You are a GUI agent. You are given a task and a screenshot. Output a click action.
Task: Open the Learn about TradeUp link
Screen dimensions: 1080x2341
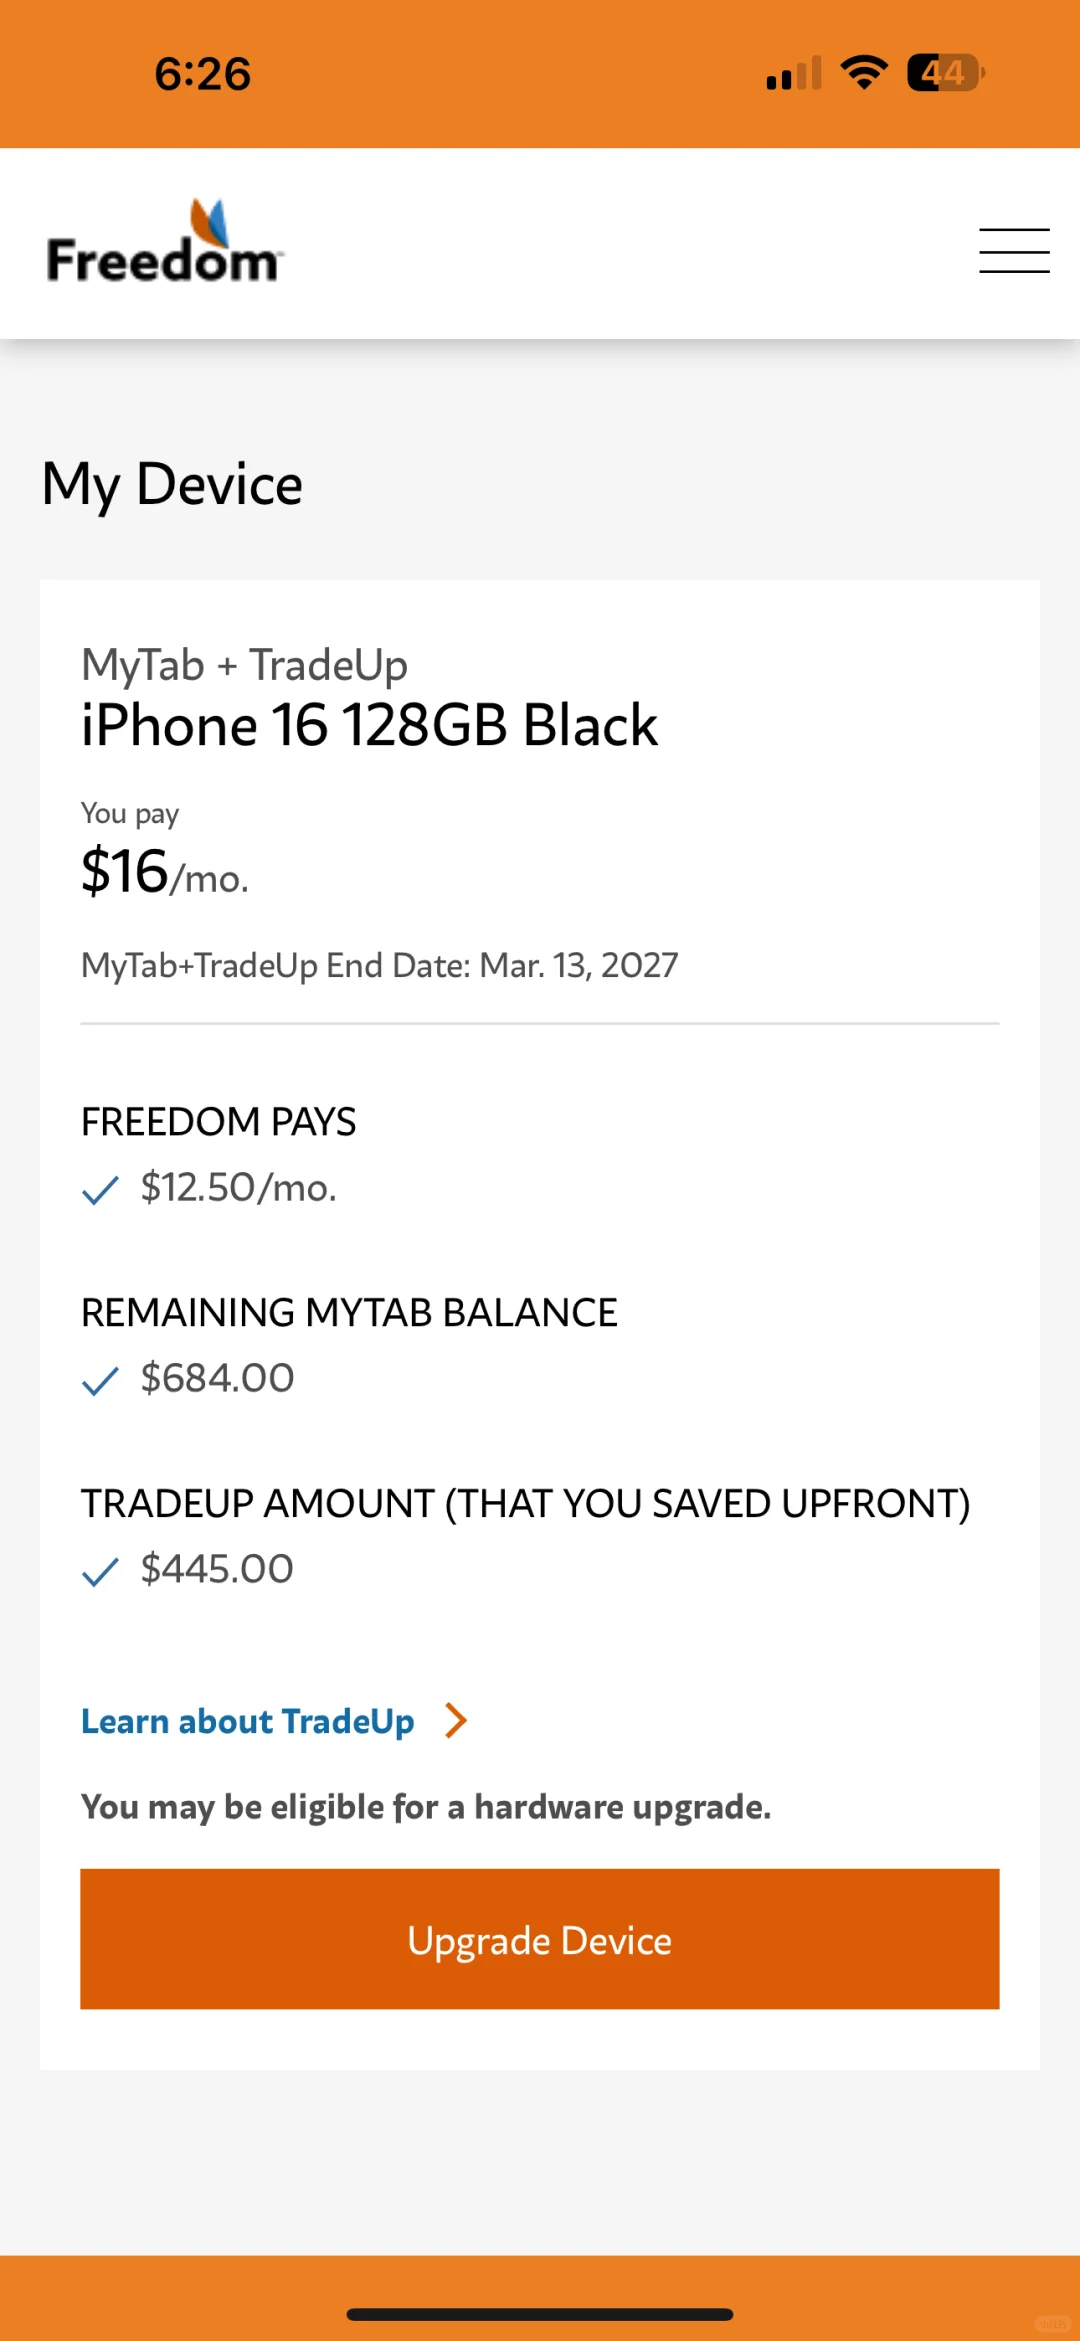pyautogui.click(x=247, y=1721)
